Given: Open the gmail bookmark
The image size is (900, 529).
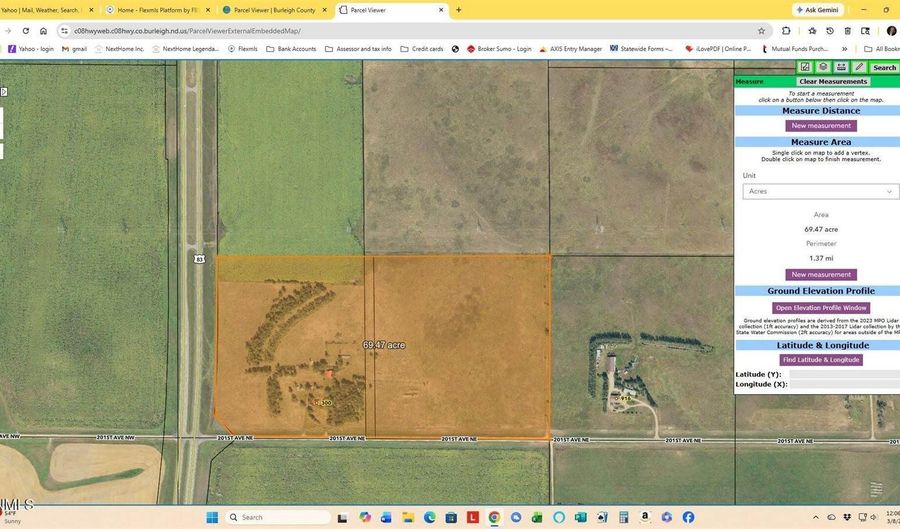Looking at the screenshot, I should 74,49.
